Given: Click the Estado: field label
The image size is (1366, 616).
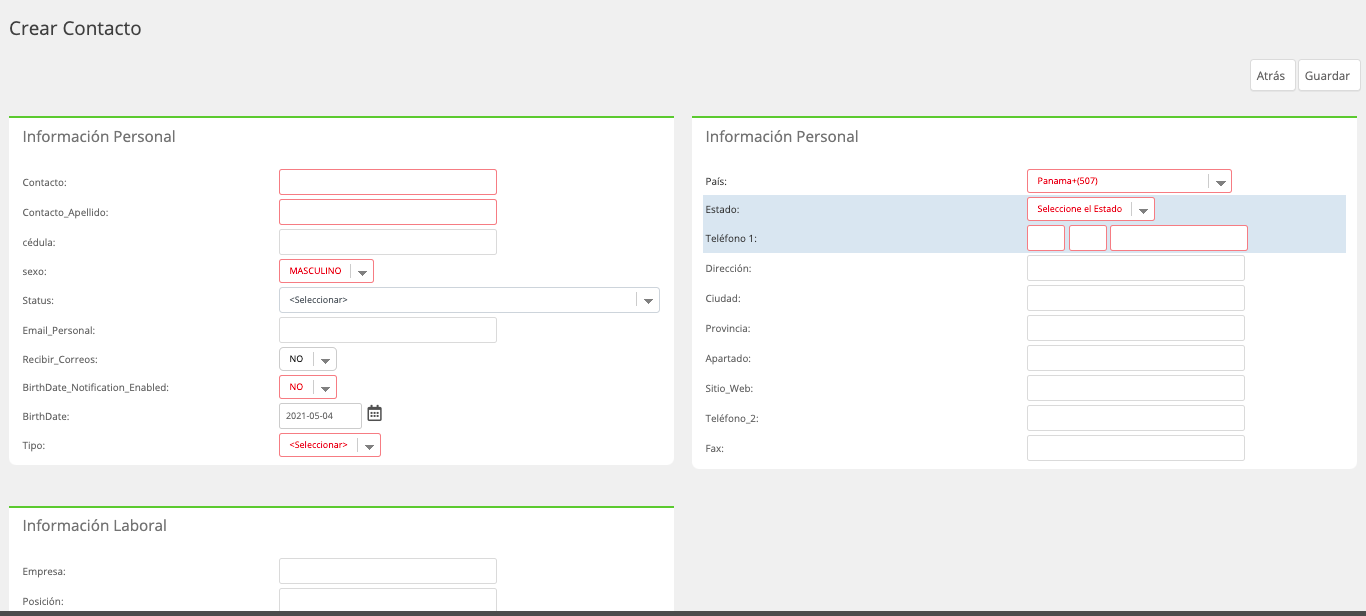Looking at the screenshot, I should [722, 210].
